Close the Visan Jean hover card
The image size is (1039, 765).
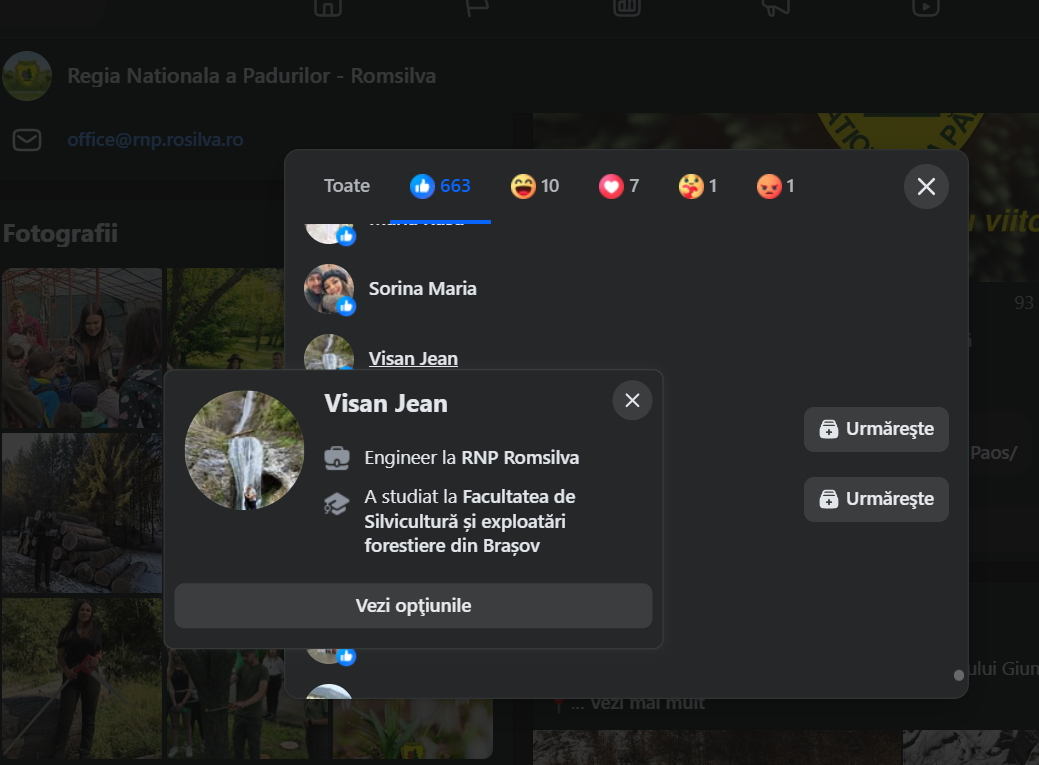coord(632,401)
